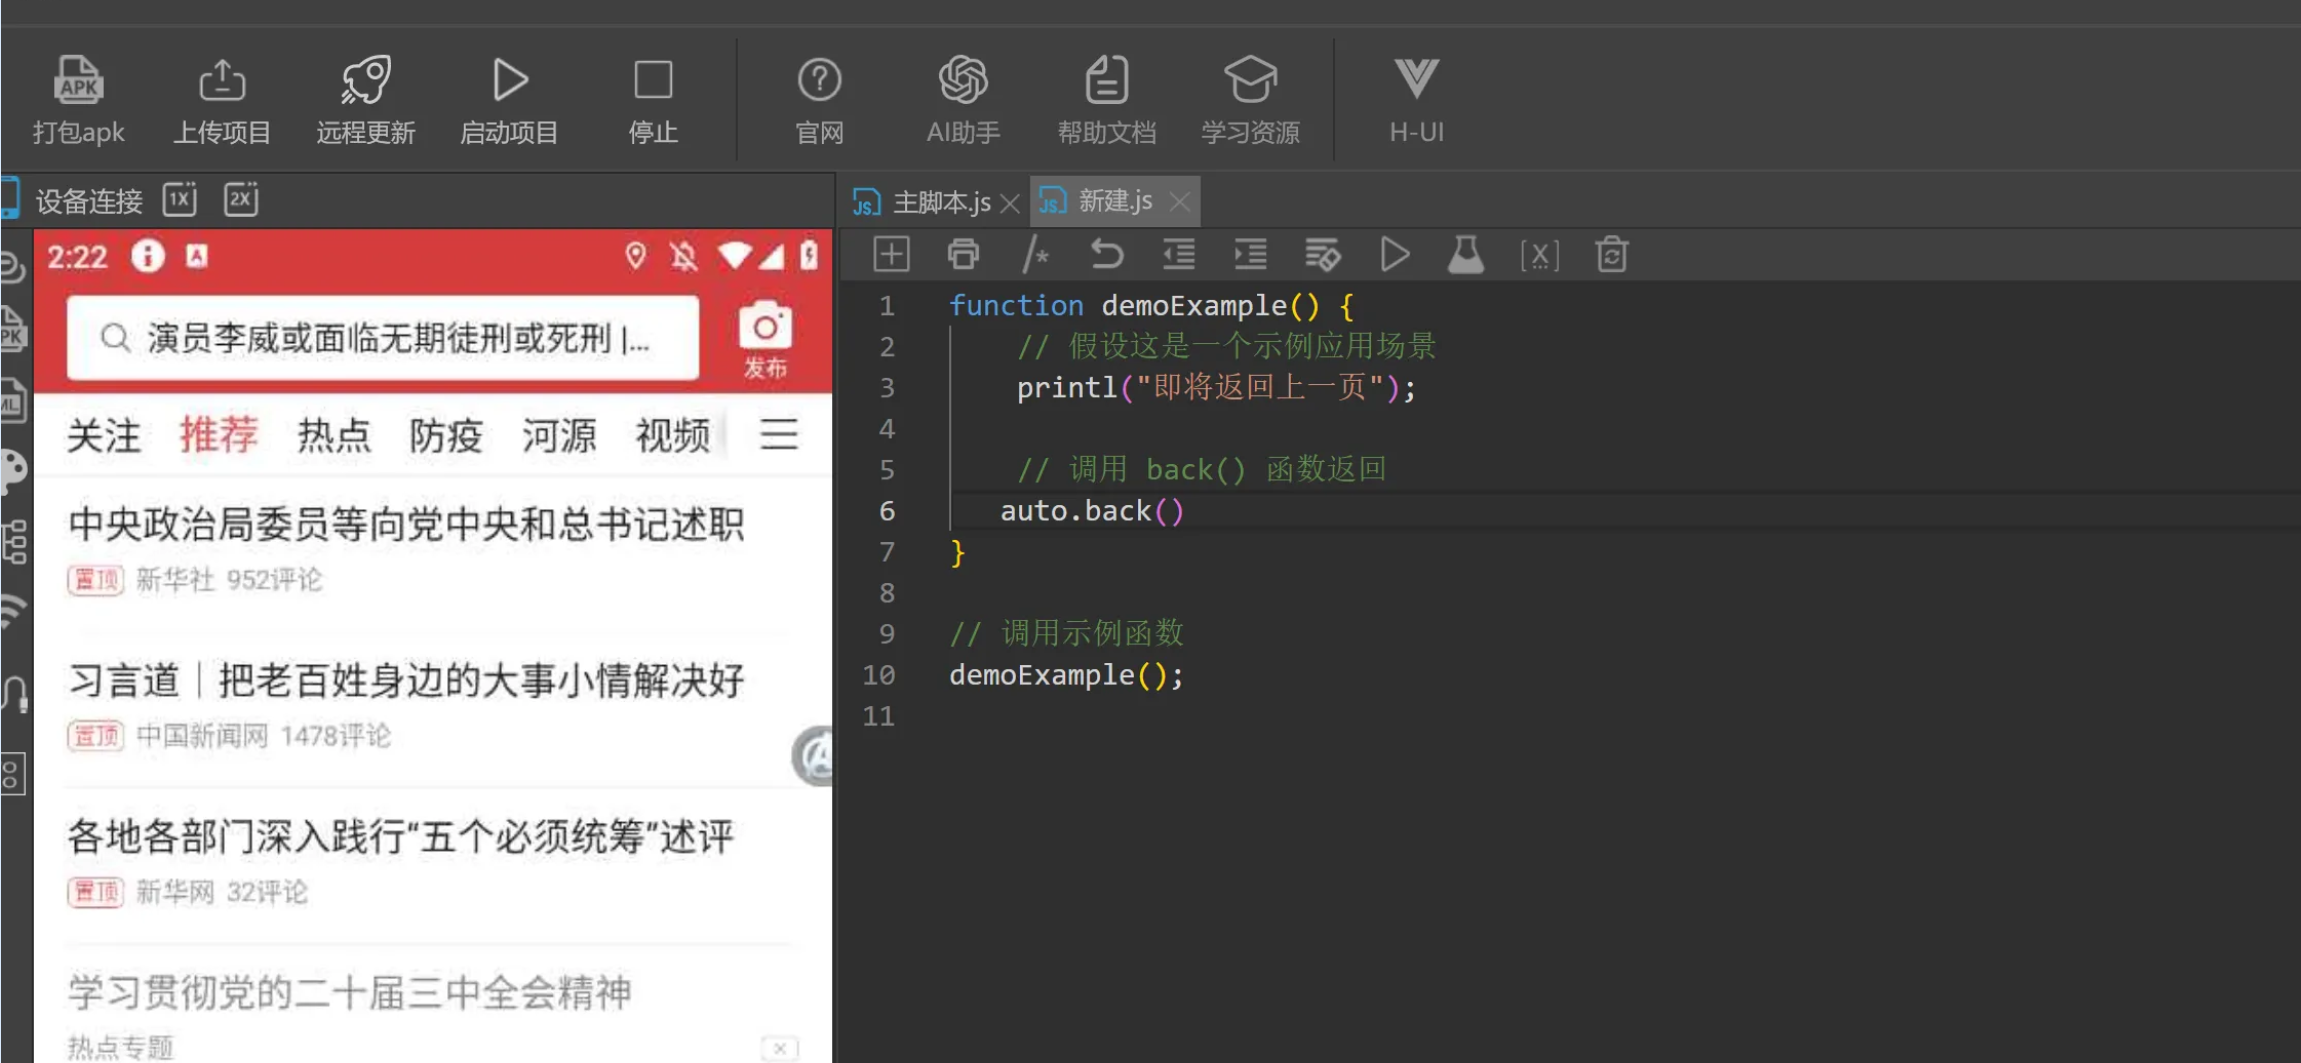
Task: Select the 热点 tab in phone app
Action: click(x=334, y=436)
